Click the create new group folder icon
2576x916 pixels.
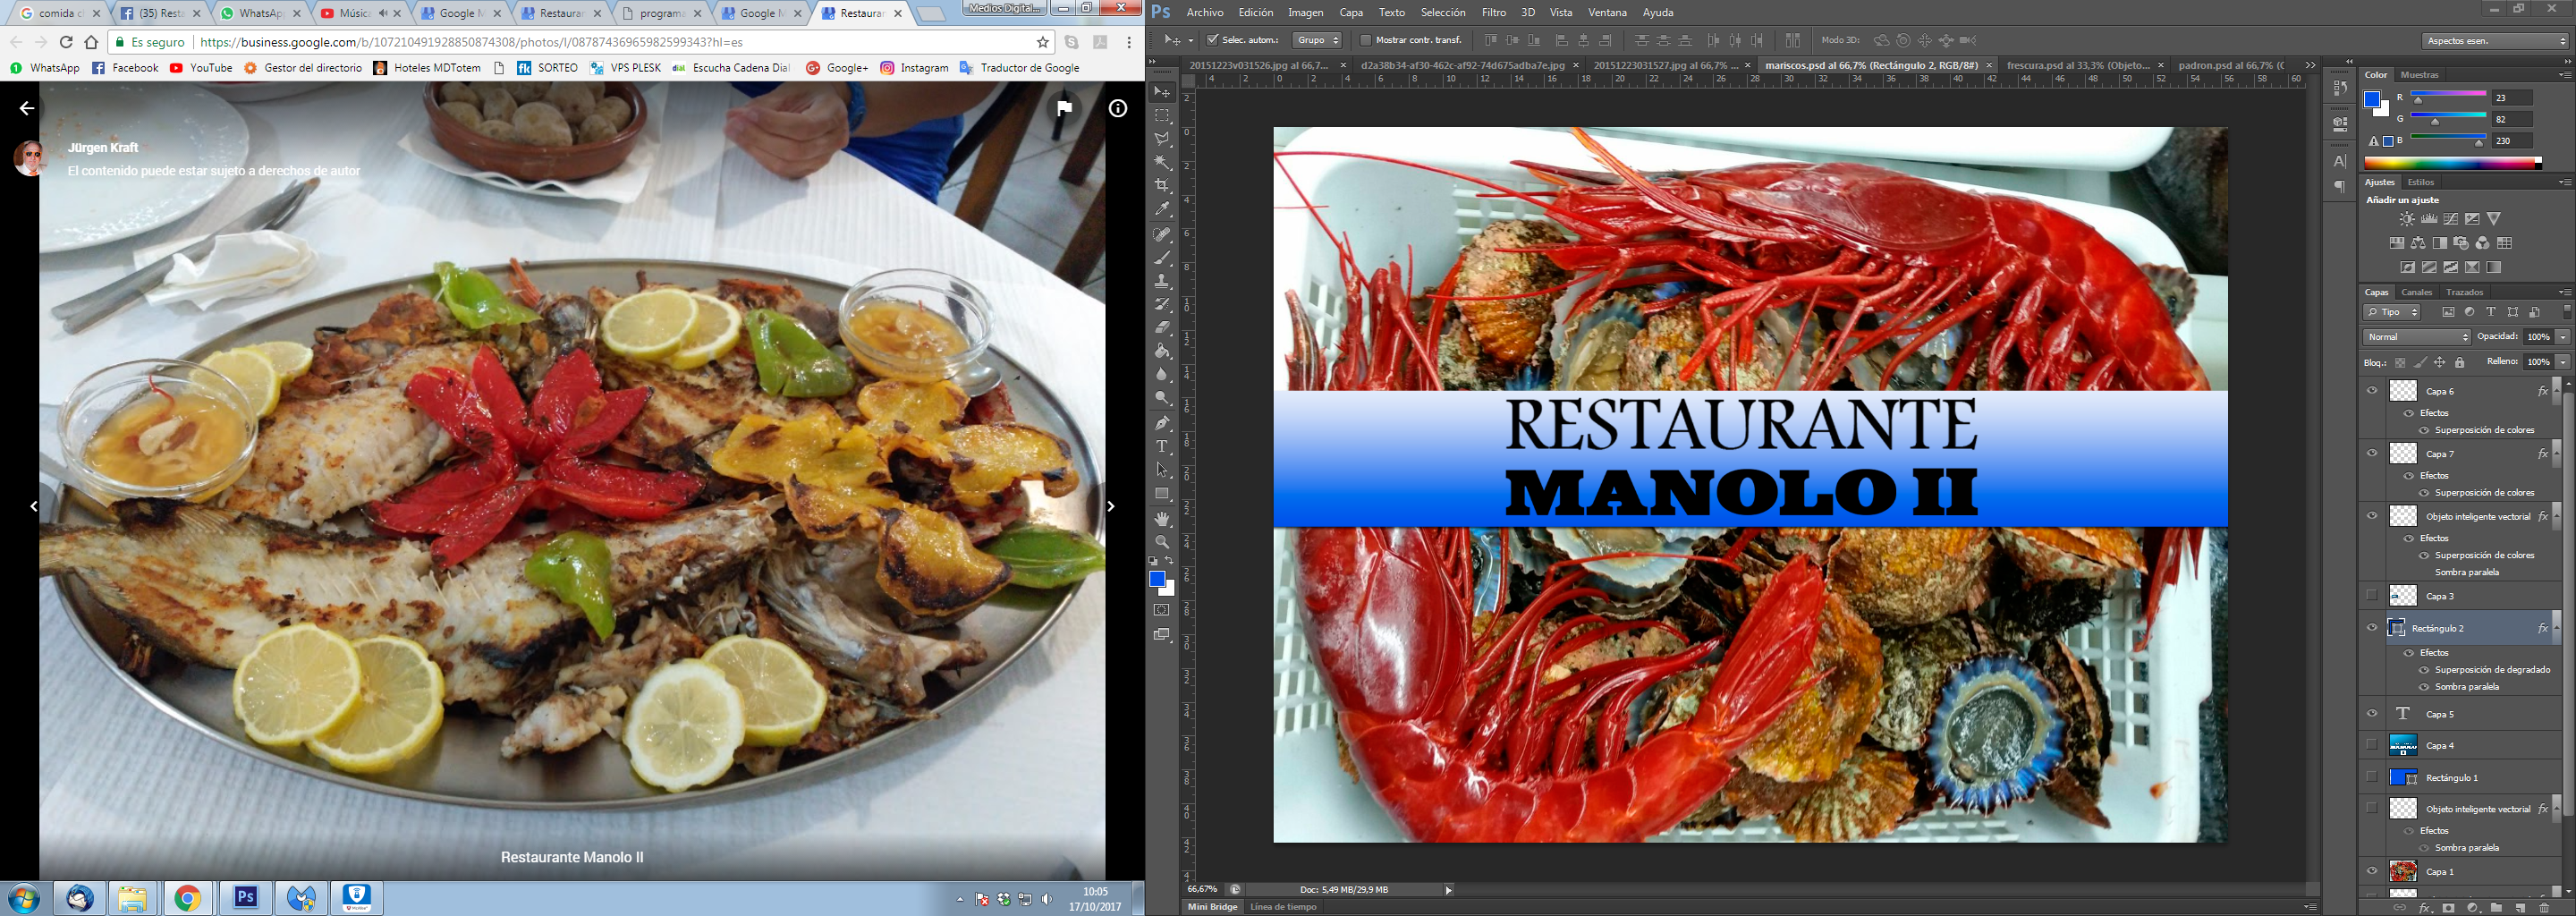click(2496, 908)
